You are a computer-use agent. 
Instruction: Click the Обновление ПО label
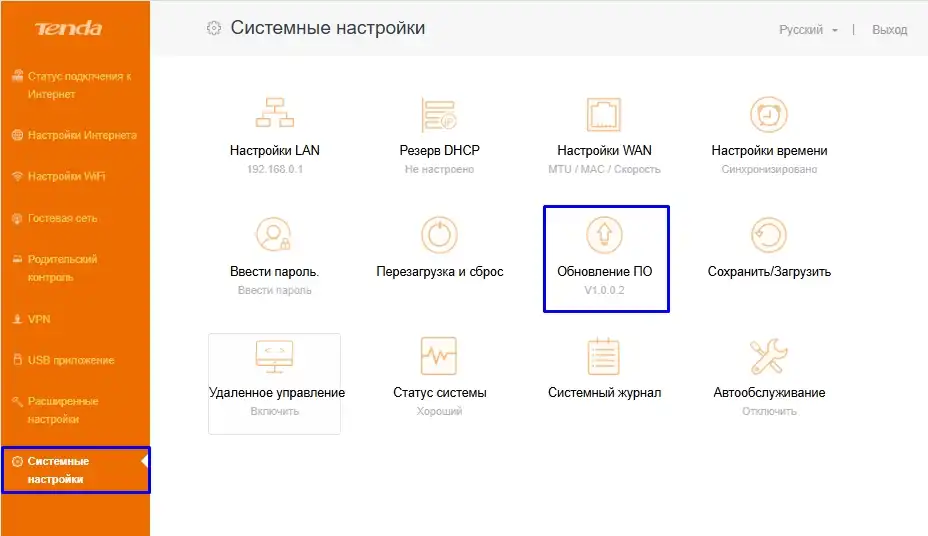(604, 272)
